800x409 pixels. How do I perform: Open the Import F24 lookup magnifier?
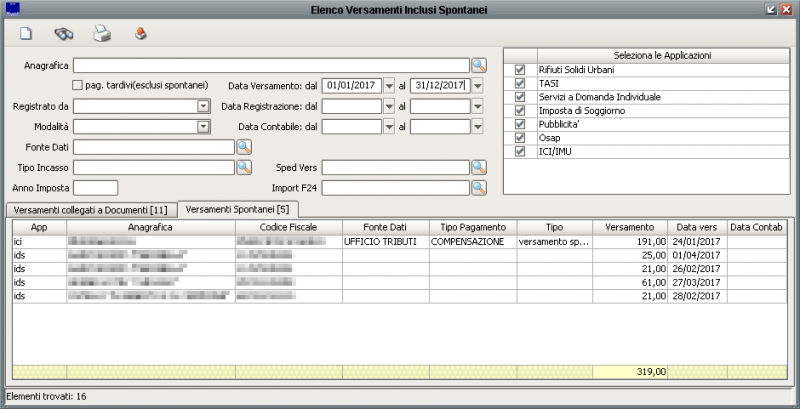[478, 187]
